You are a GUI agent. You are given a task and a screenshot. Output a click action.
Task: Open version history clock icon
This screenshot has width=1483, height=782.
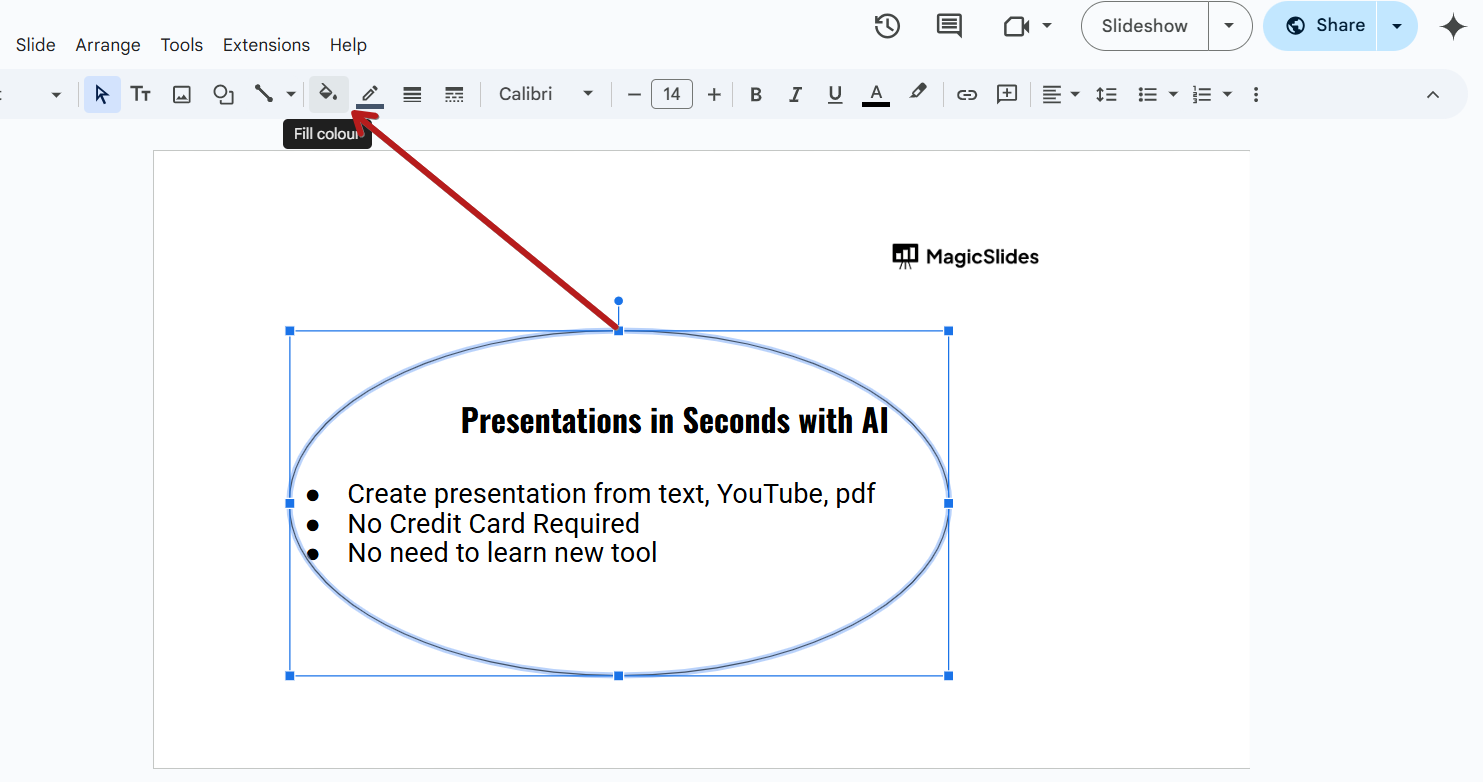tap(887, 26)
